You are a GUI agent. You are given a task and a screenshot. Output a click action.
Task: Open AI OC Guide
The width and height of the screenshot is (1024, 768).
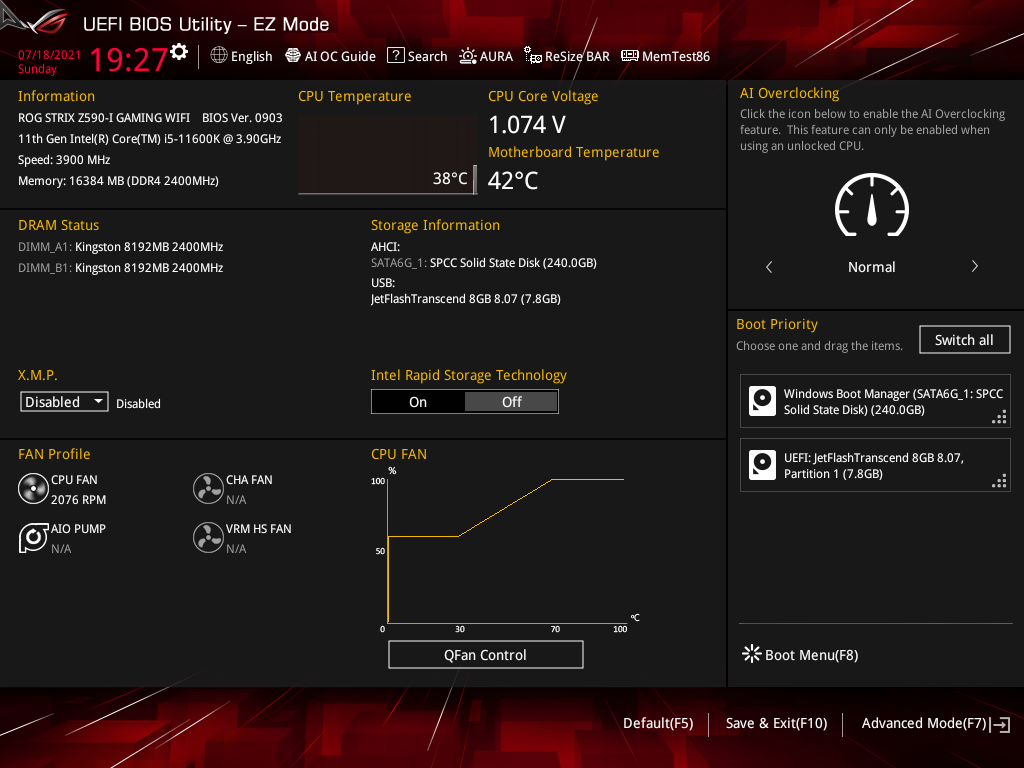pos(330,56)
